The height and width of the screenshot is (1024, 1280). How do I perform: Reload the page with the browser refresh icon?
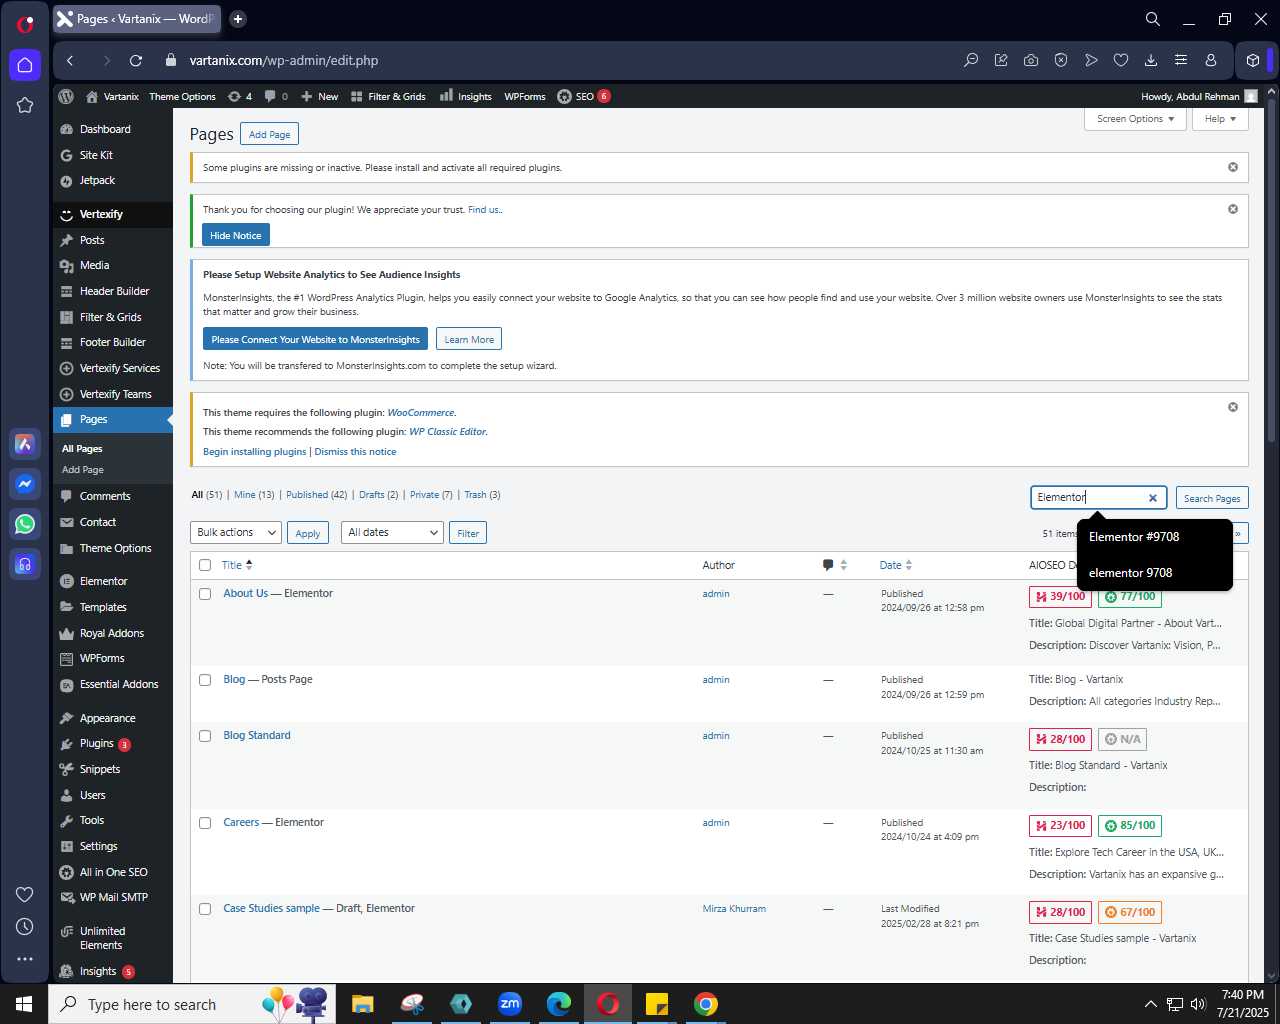pos(136,60)
